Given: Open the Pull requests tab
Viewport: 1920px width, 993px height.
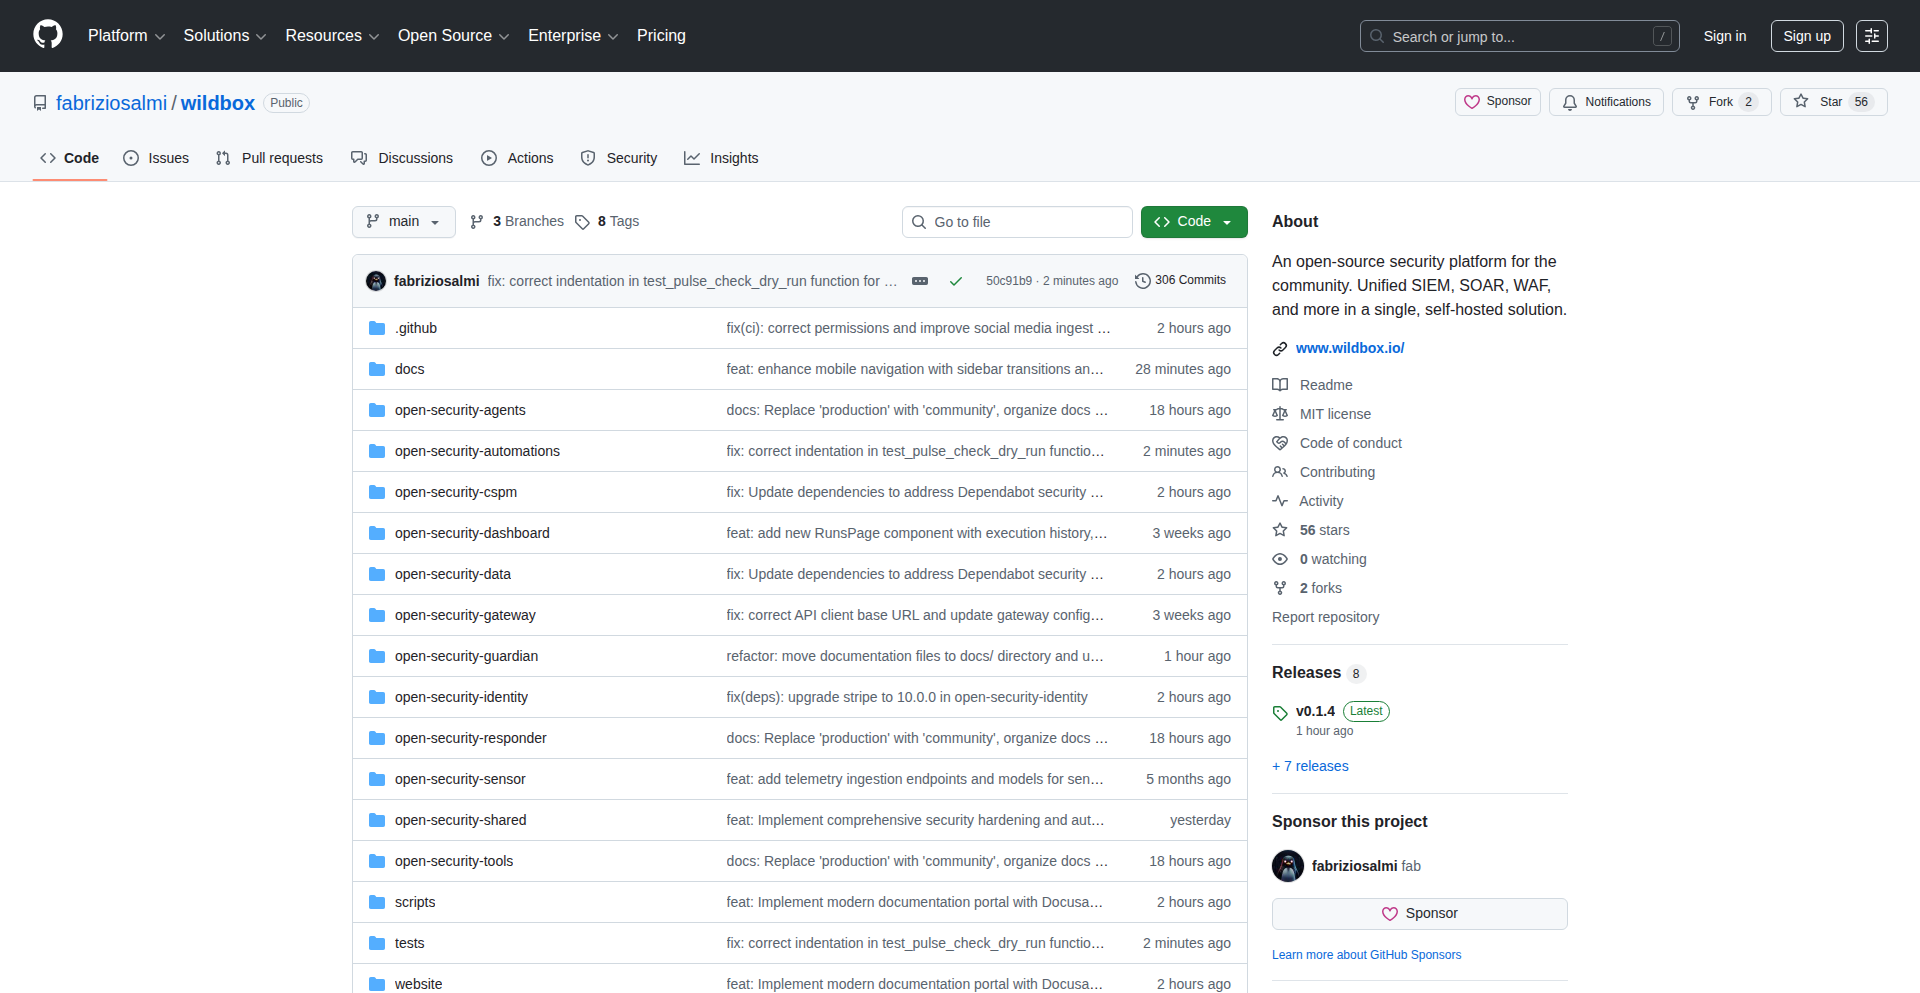Looking at the screenshot, I should (269, 158).
